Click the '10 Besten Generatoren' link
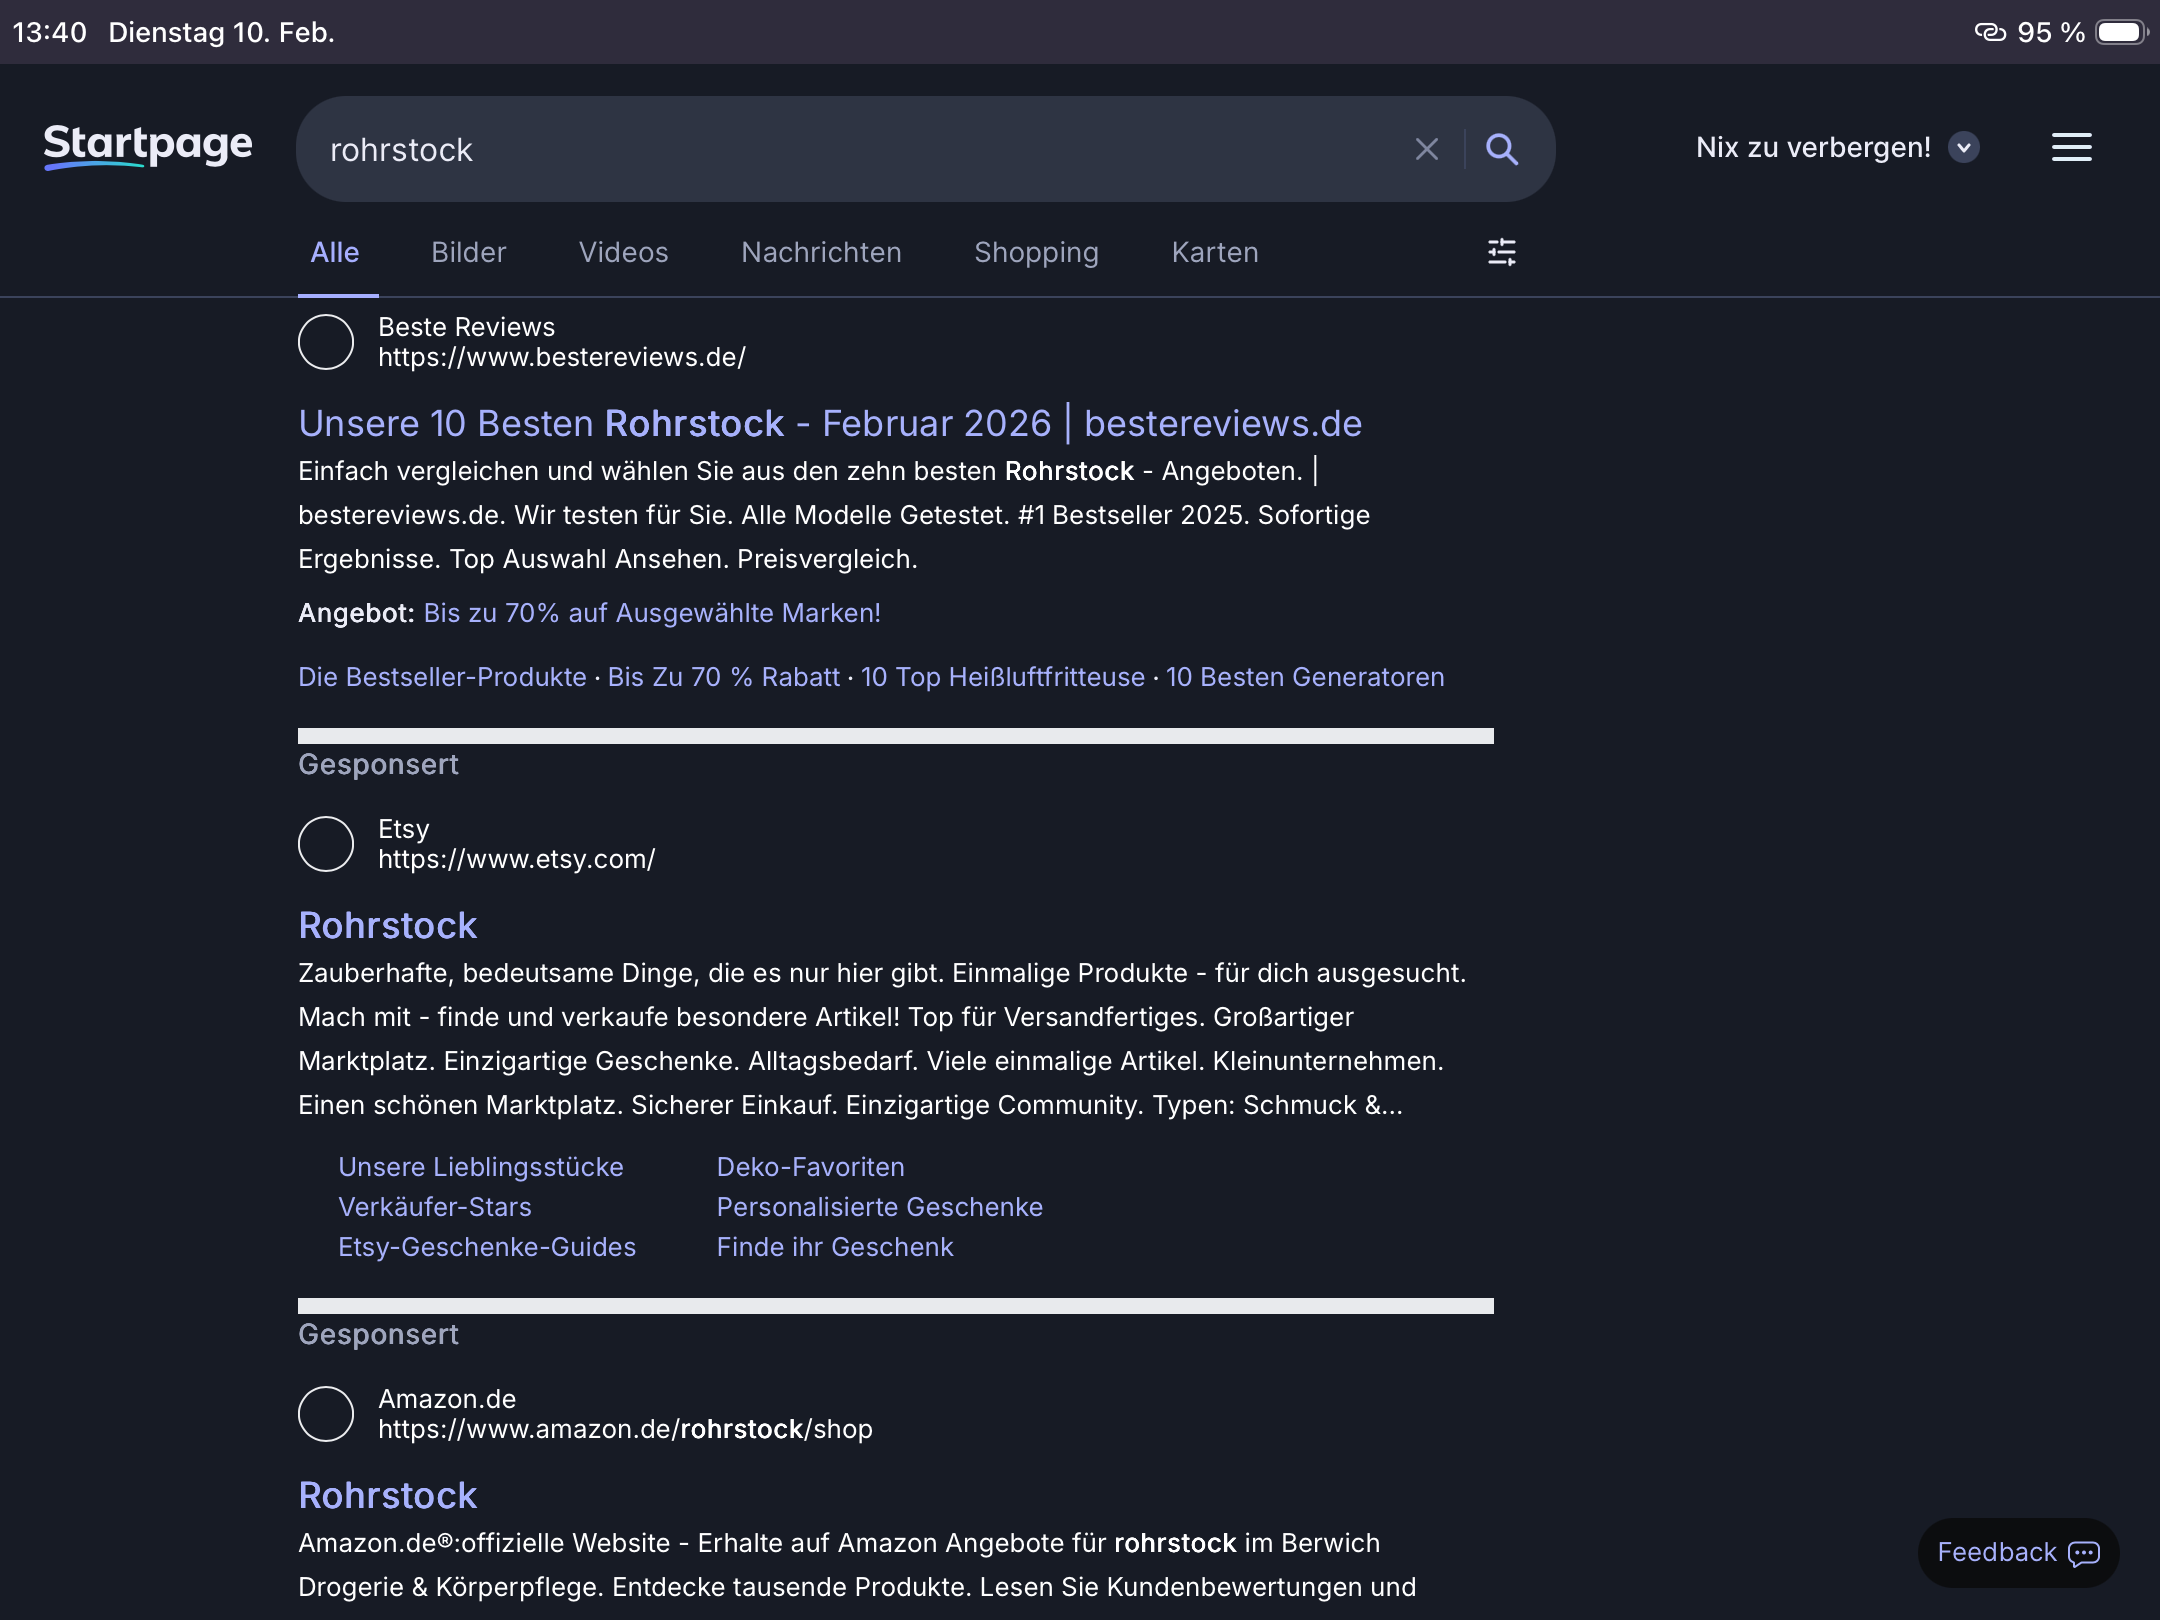Screen dimensions: 2160x1620 point(1304,677)
